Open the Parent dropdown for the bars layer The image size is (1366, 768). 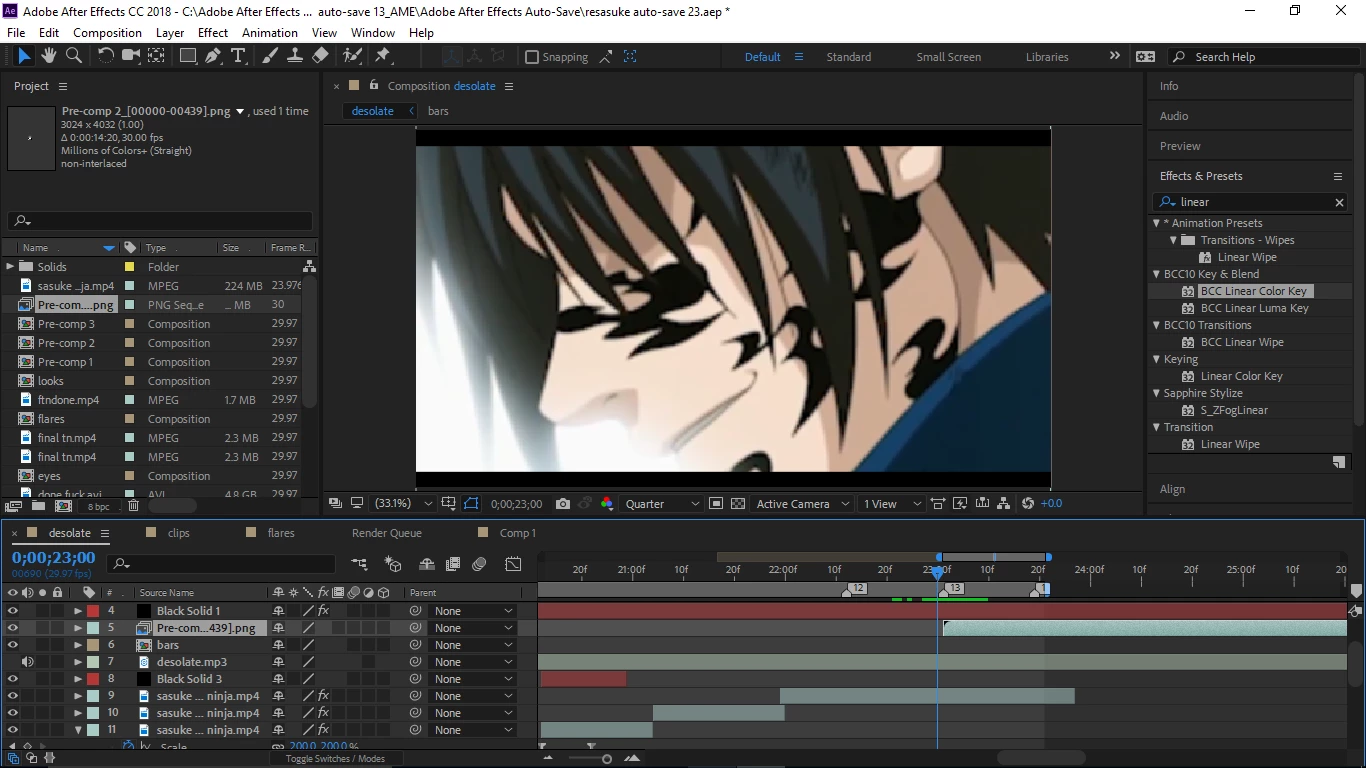coord(473,645)
